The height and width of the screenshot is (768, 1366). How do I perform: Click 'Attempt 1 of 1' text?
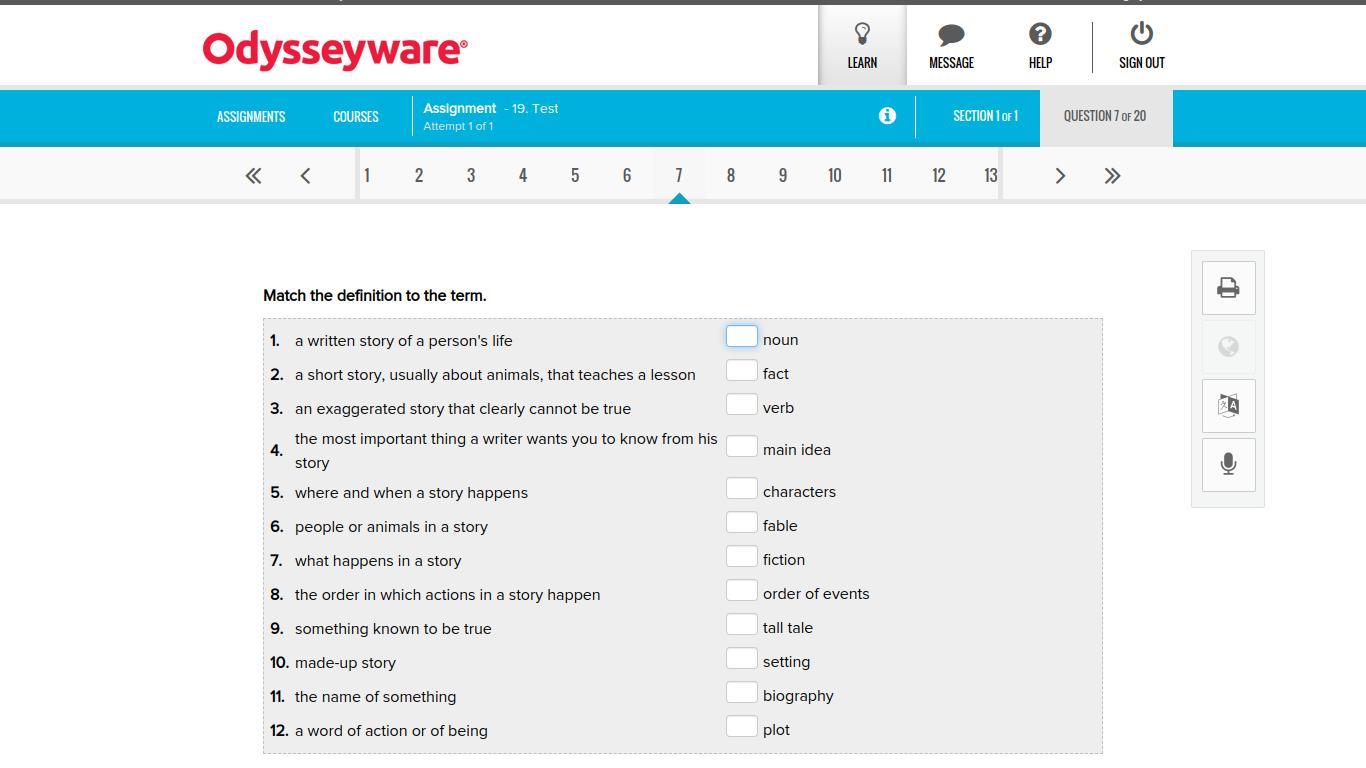458,126
